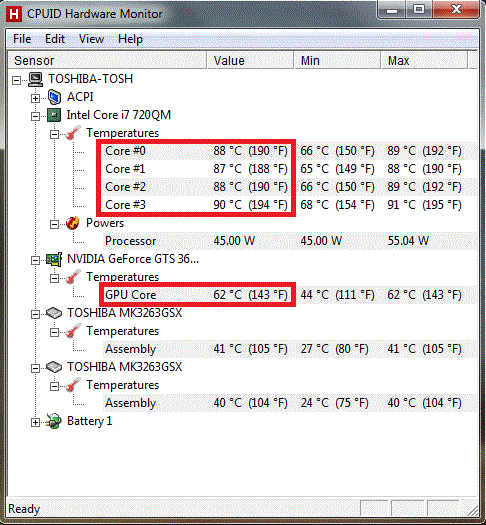
Task: Click Core #1 min value 65 °C
Action: 337,169
